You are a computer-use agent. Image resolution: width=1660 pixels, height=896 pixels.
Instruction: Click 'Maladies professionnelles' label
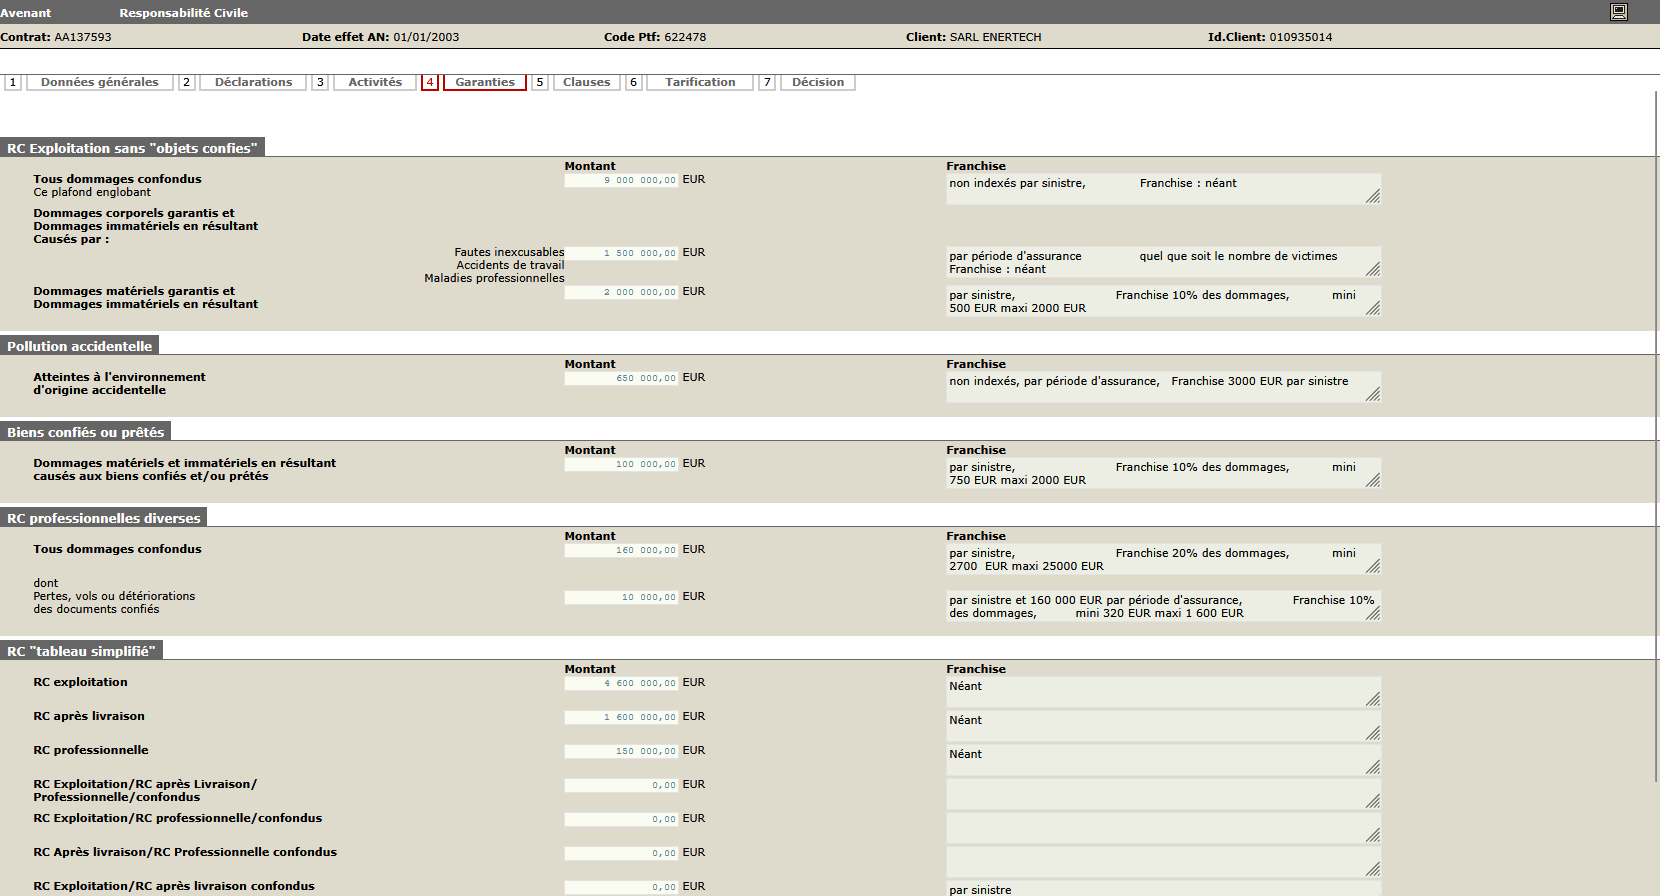coord(494,278)
